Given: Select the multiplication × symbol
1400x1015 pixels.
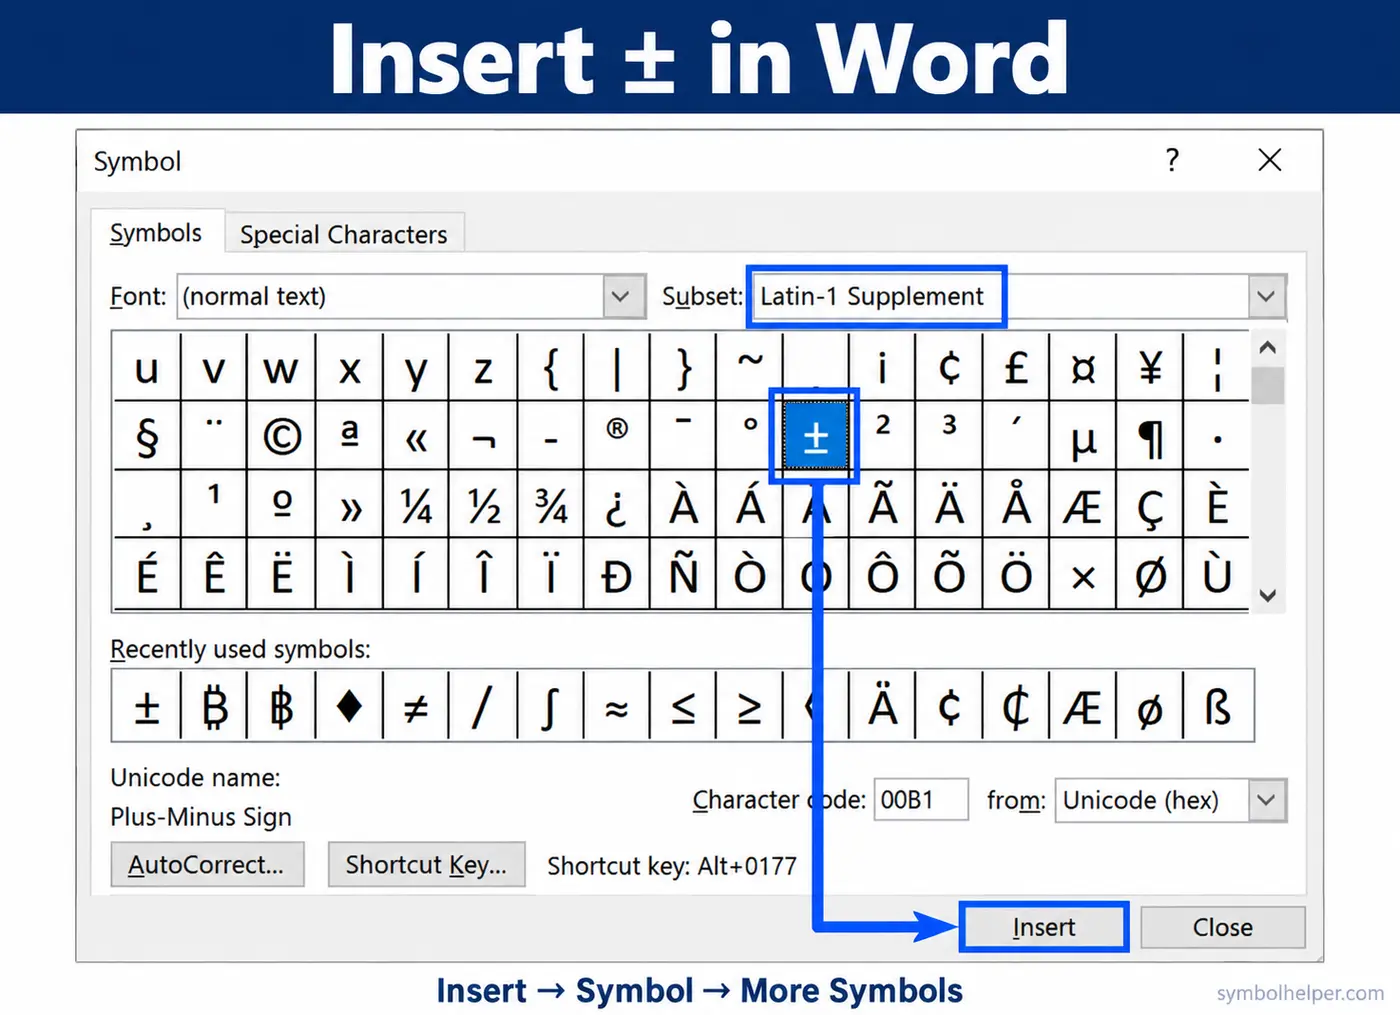Looking at the screenshot, I should 1083,575.
